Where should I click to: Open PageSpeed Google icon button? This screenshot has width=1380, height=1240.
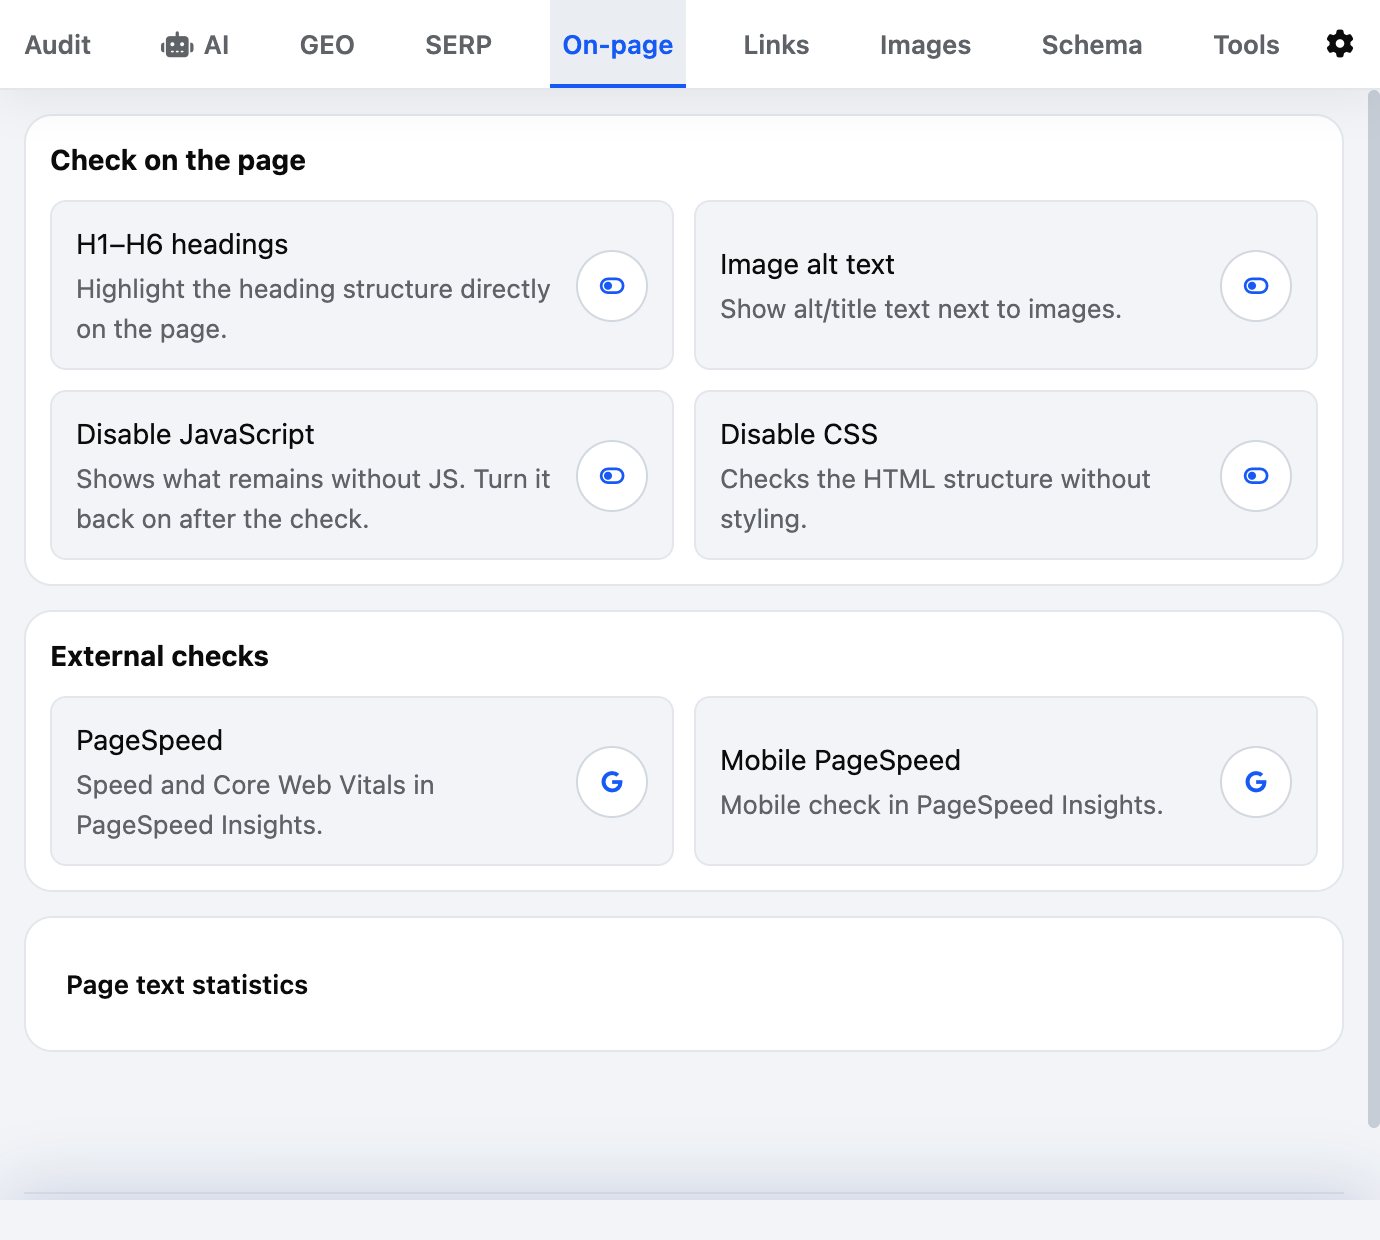[612, 782]
